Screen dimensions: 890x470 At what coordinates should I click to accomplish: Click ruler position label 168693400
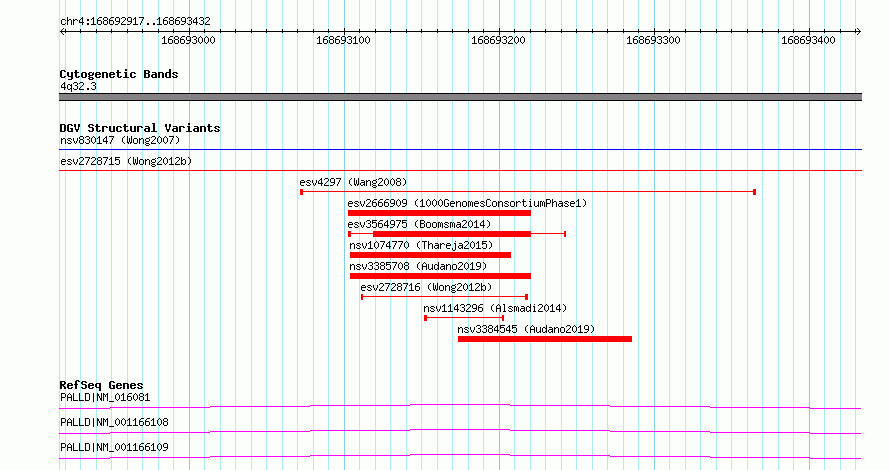coord(808,40)
